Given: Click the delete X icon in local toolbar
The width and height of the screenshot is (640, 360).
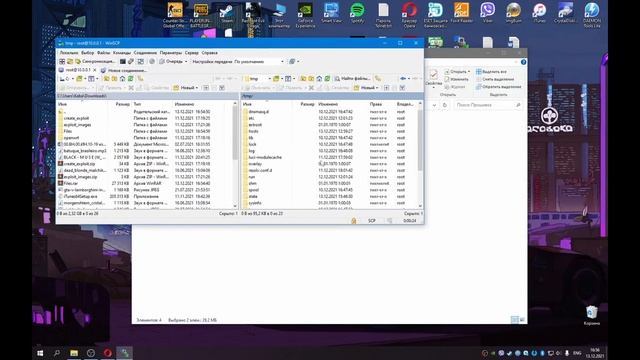Looking at the screenshot, I should coord(131,88).
